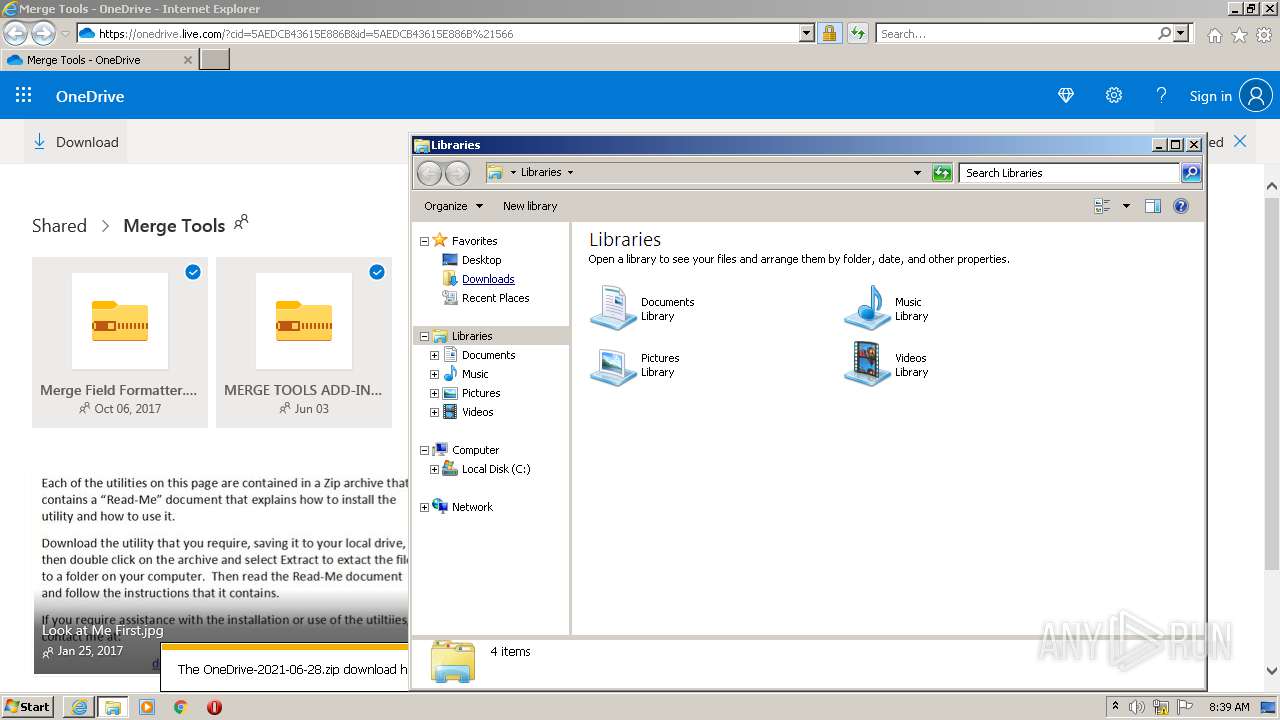This screenshot has height=720, width=1280.
Task: Click the security lock icon in IE
Action: click(829, 33)
